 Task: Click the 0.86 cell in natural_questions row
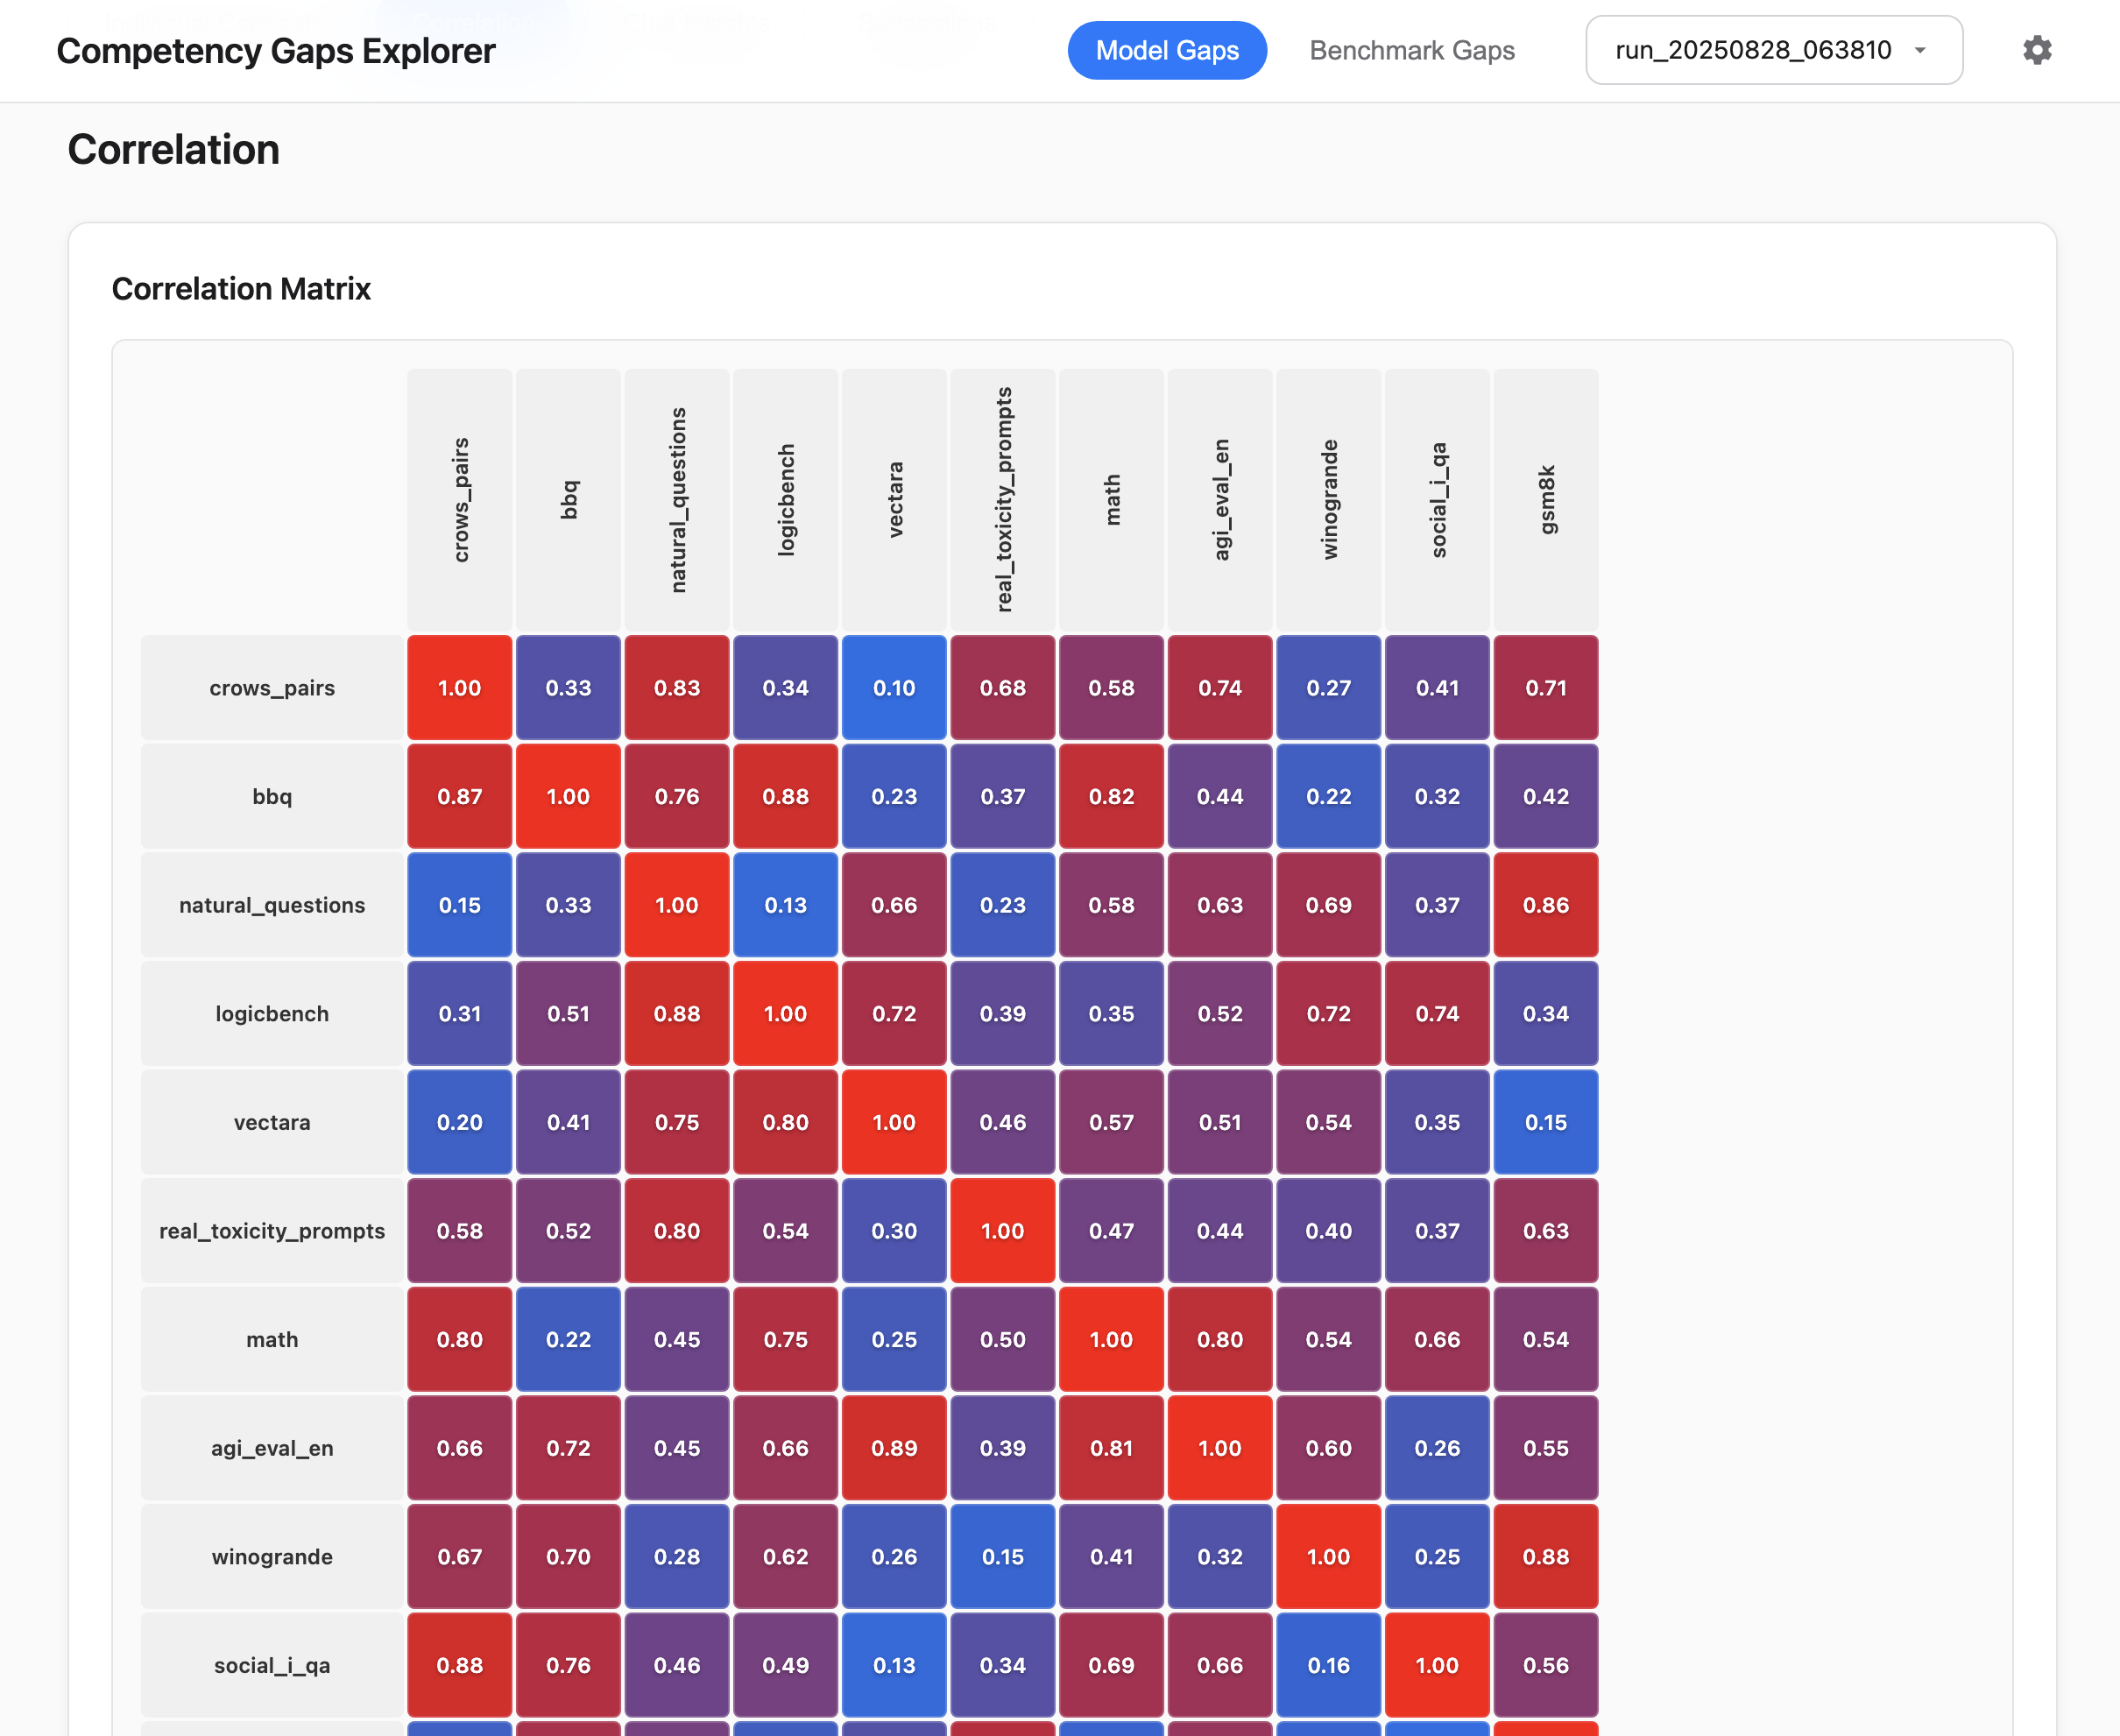(x=1546, y=905)
